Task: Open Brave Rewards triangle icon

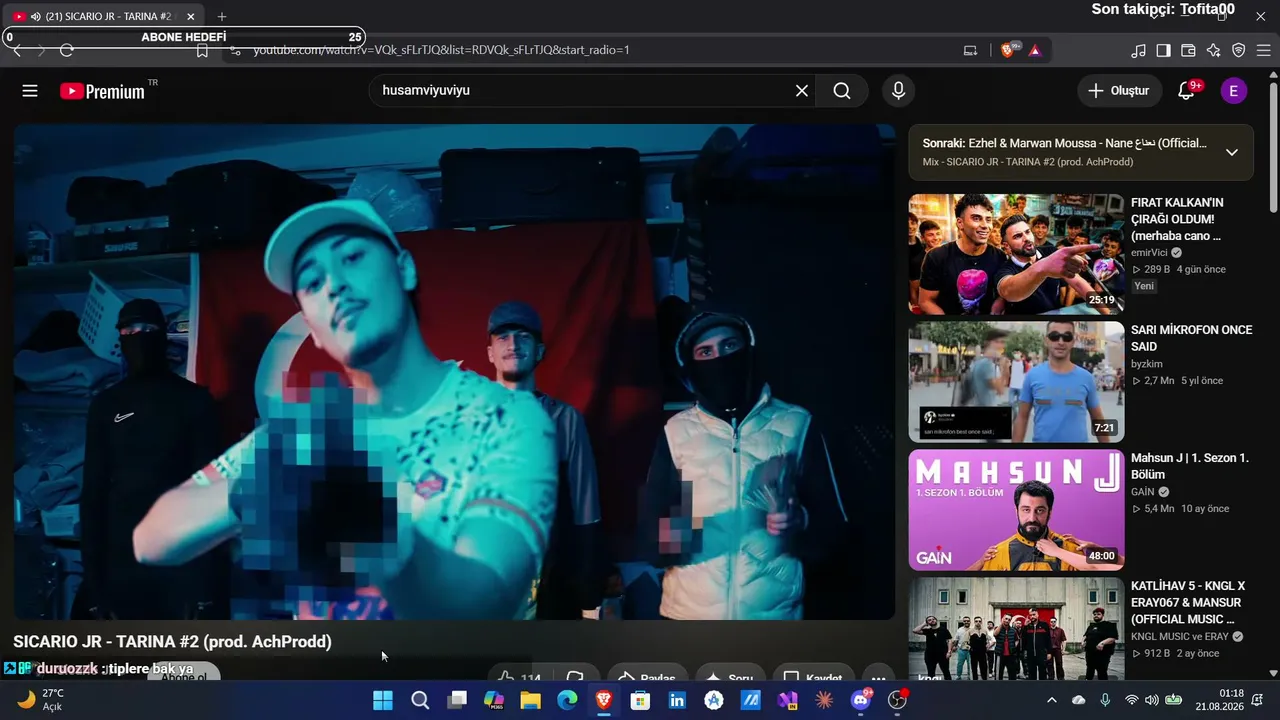Action: point(1035,50)
